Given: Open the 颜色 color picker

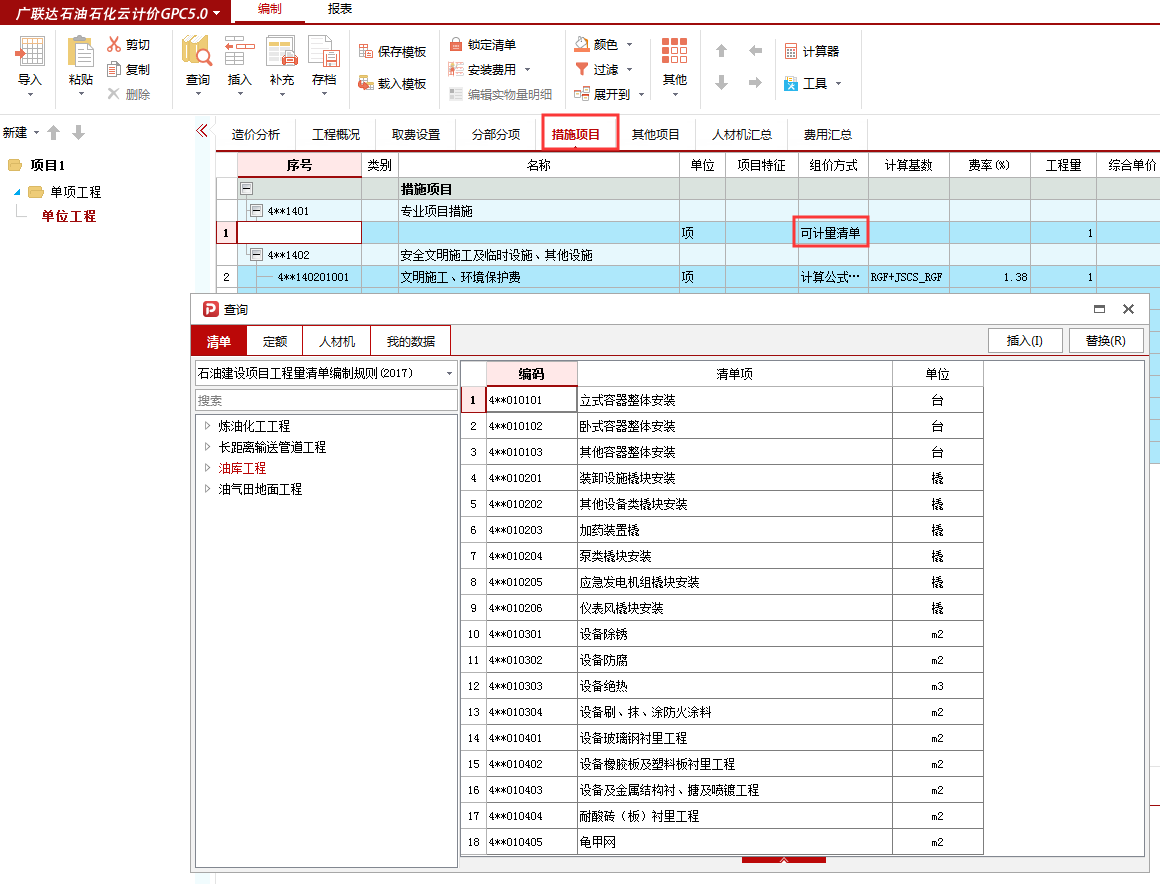Looking at the screenshot, I should click(x=600, y=42).
